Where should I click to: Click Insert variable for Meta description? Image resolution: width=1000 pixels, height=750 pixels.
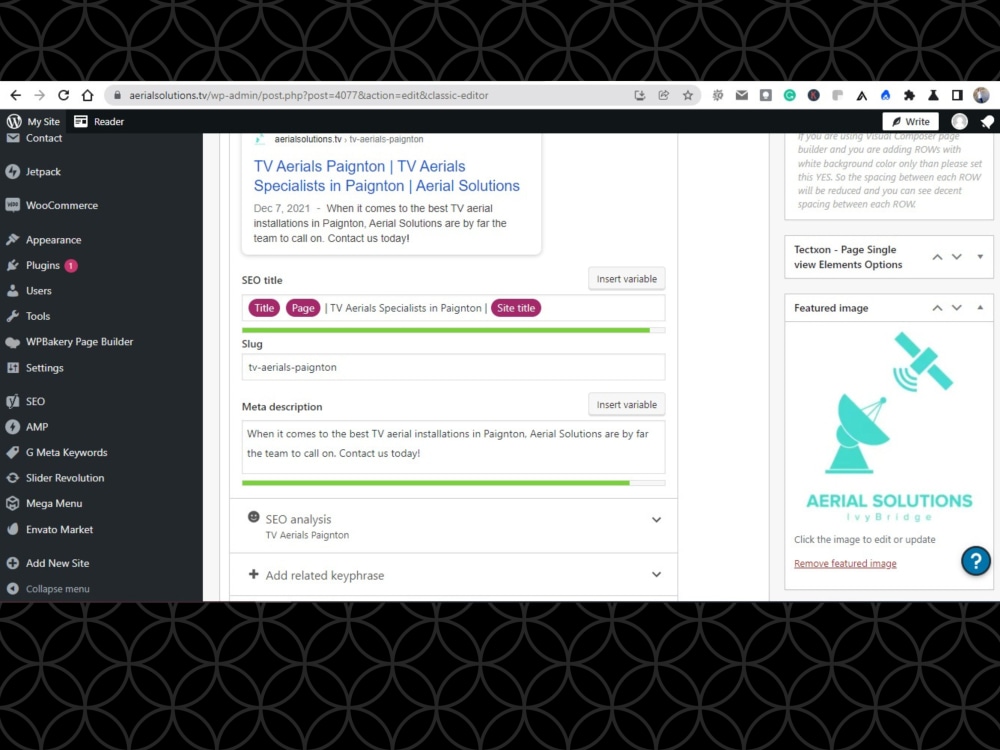pyautogui.click(x=626, y=404)
